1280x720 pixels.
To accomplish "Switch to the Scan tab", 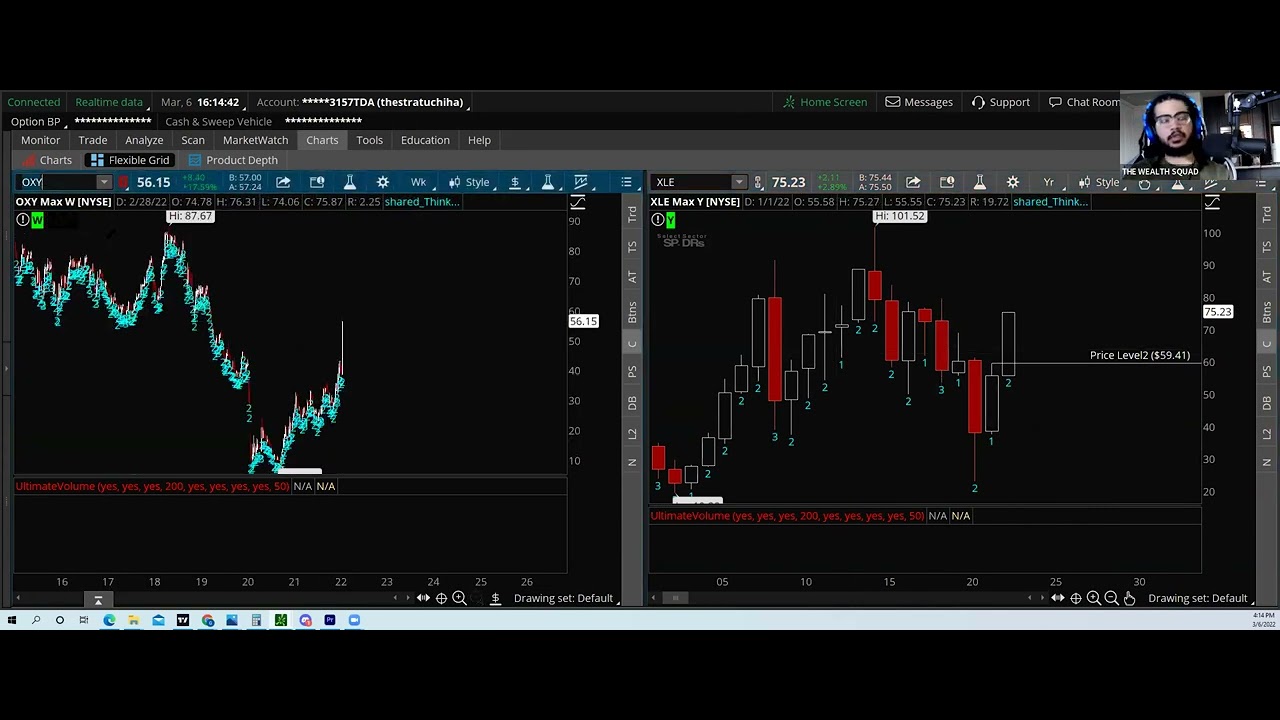I will [x=193, y=140].
